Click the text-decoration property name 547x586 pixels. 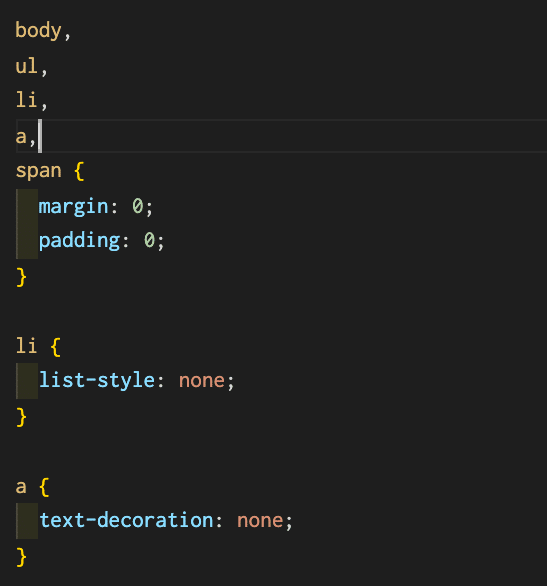coord(126,520)
